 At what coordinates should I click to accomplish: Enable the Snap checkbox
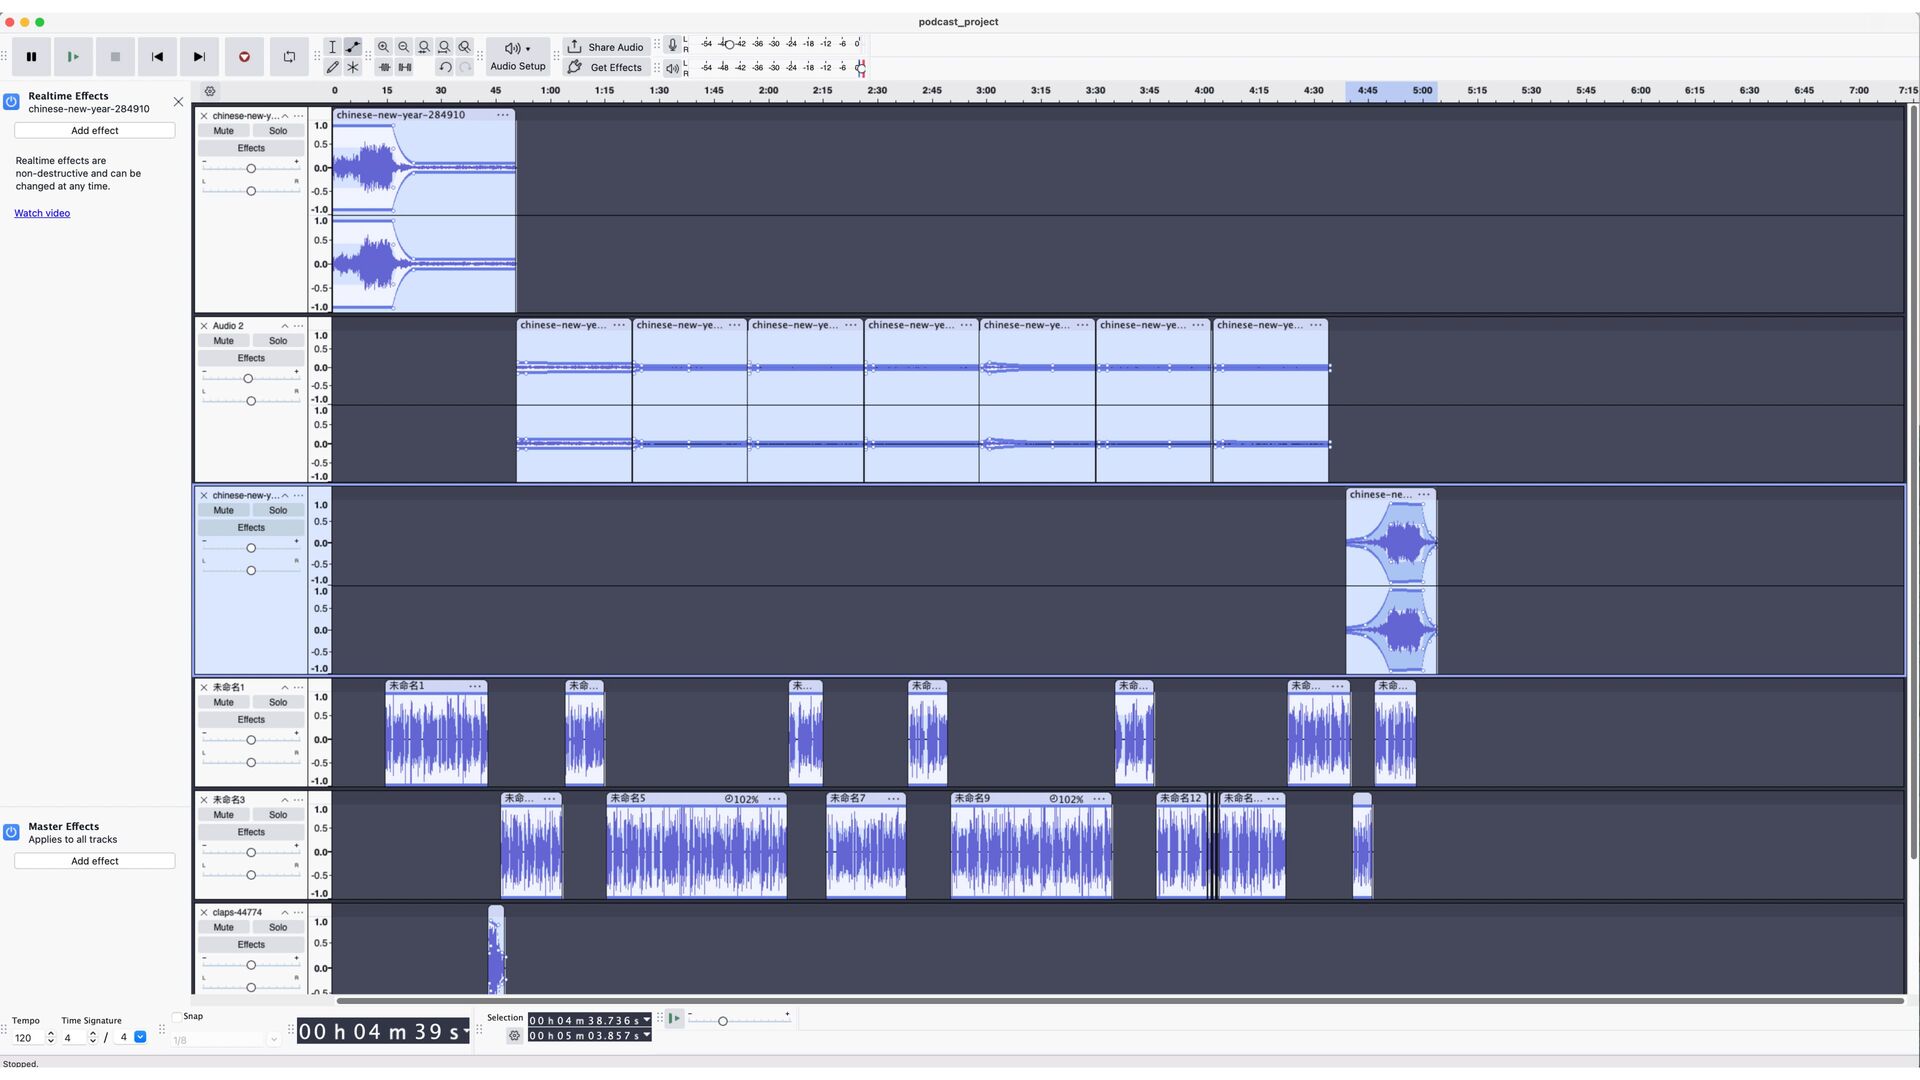click(x=177, y=1017)
